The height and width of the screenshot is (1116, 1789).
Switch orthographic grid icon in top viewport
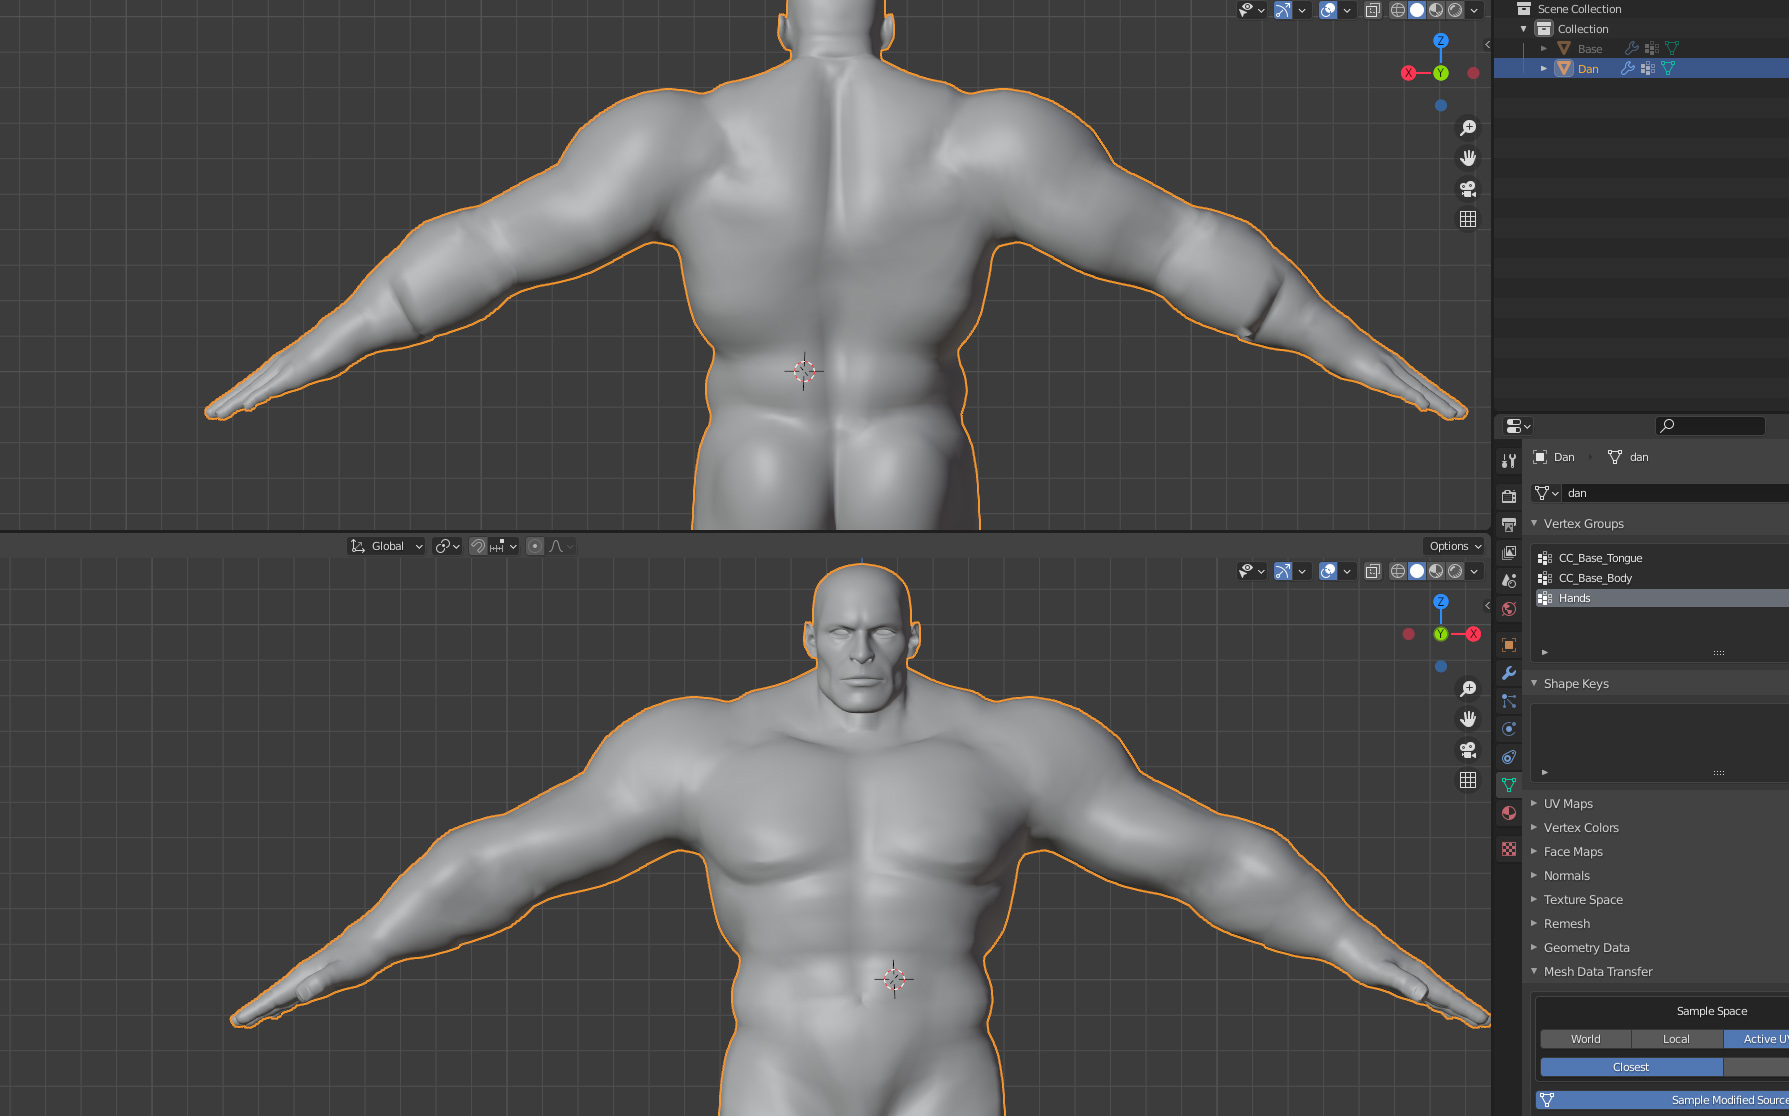tap(1468, 219)
